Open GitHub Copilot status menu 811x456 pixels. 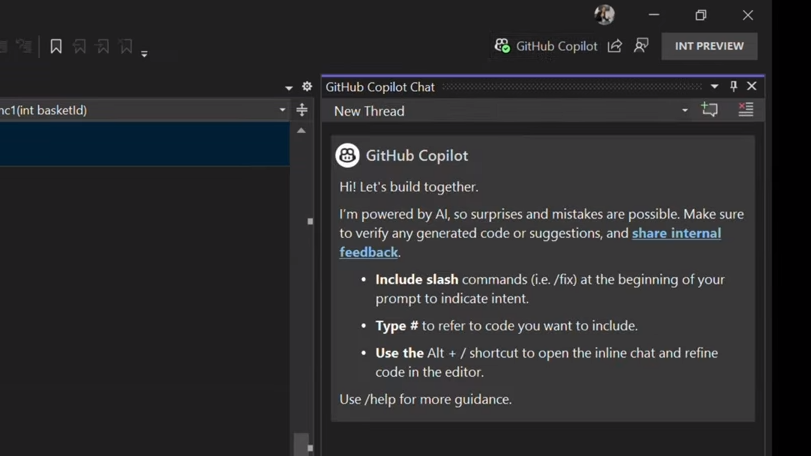click(546, 46)
